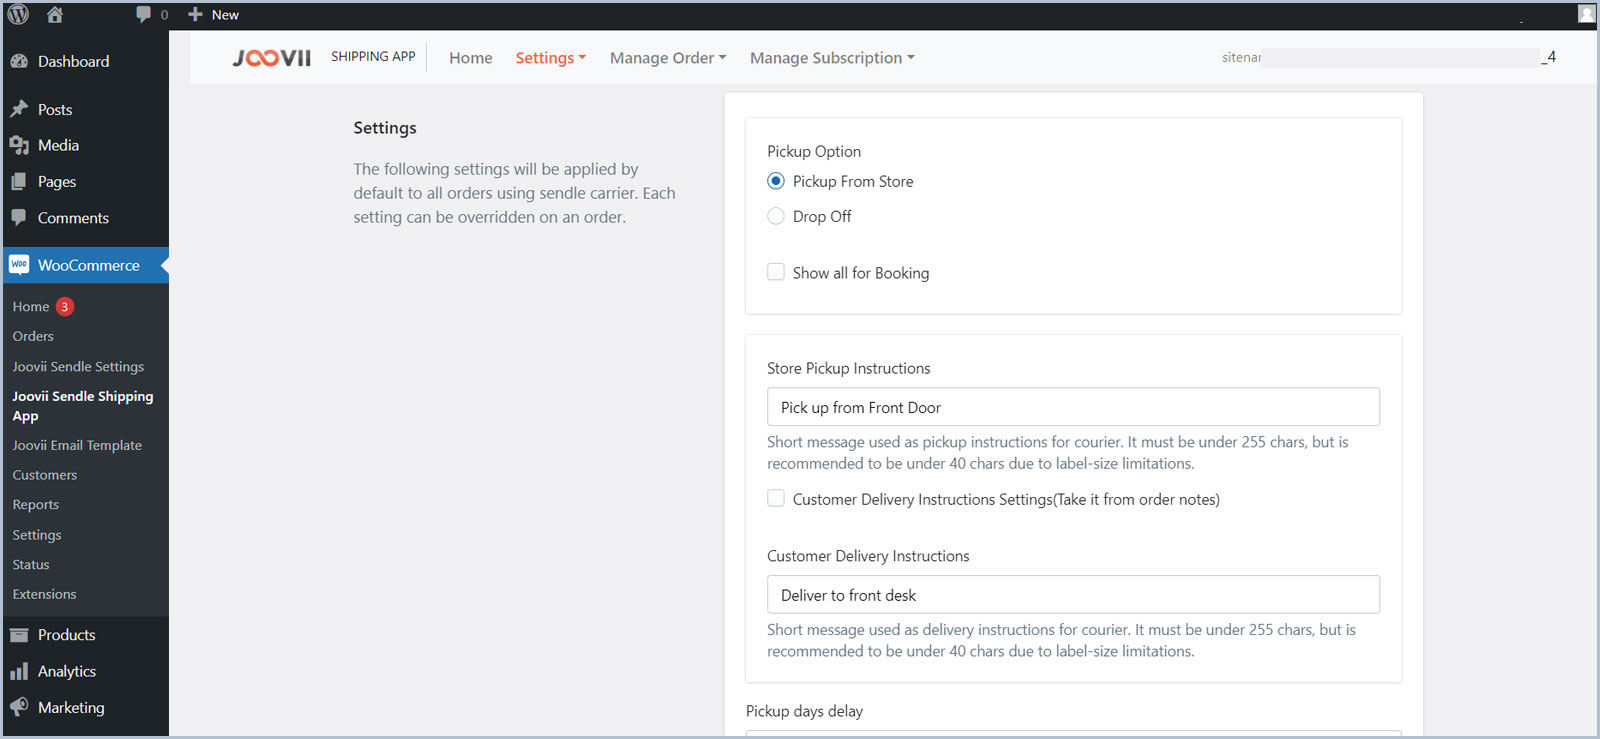This screenshot has height=739, width=1600.
Task: Open the Manage Order dropdown menu
Action: [667, 58]
